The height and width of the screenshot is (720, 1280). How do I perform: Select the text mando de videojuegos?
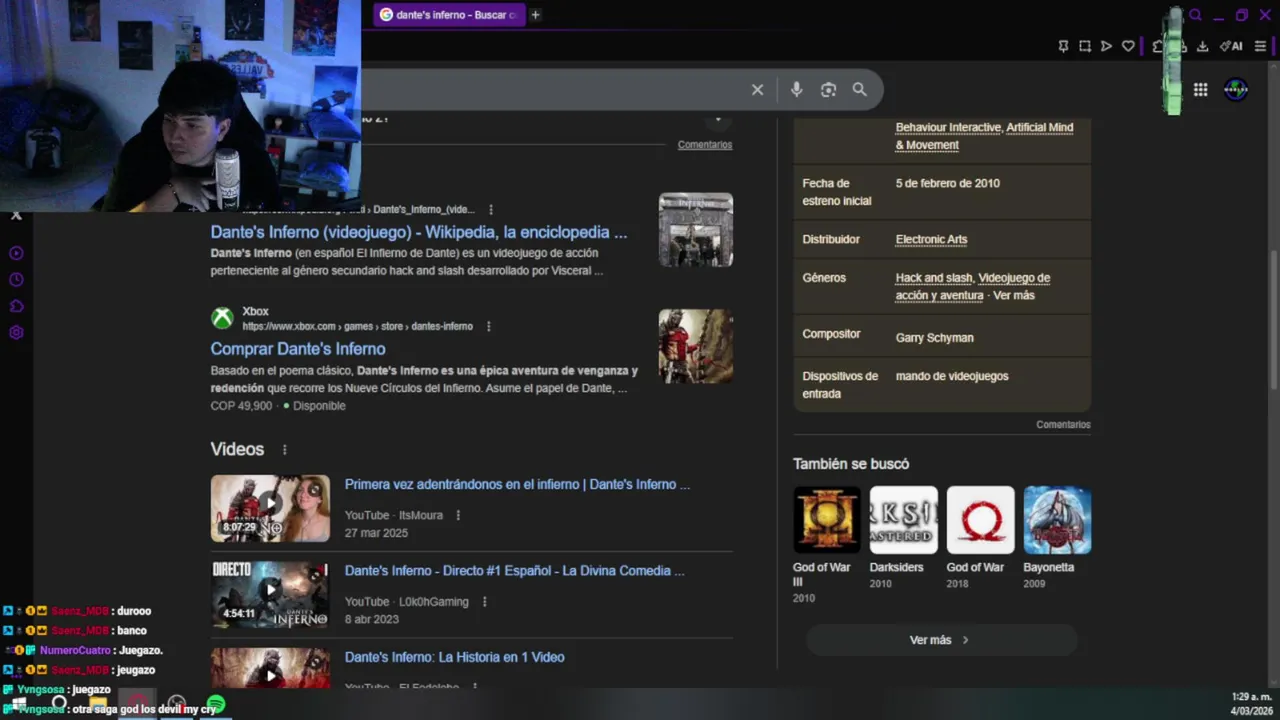[952, 376]
